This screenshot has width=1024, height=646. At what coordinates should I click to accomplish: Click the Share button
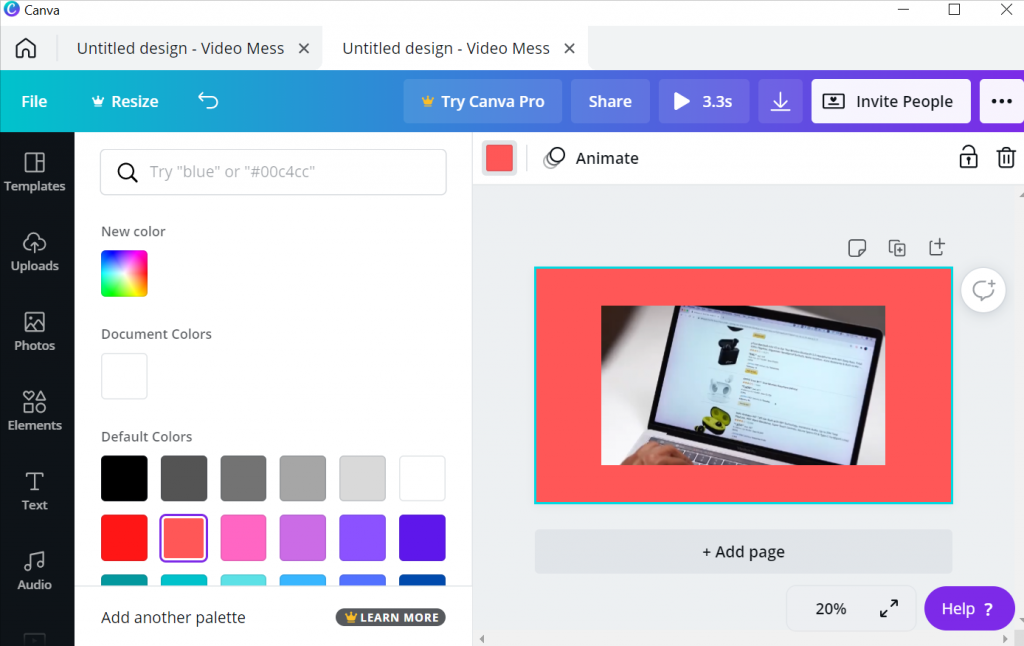coord(610,101)
